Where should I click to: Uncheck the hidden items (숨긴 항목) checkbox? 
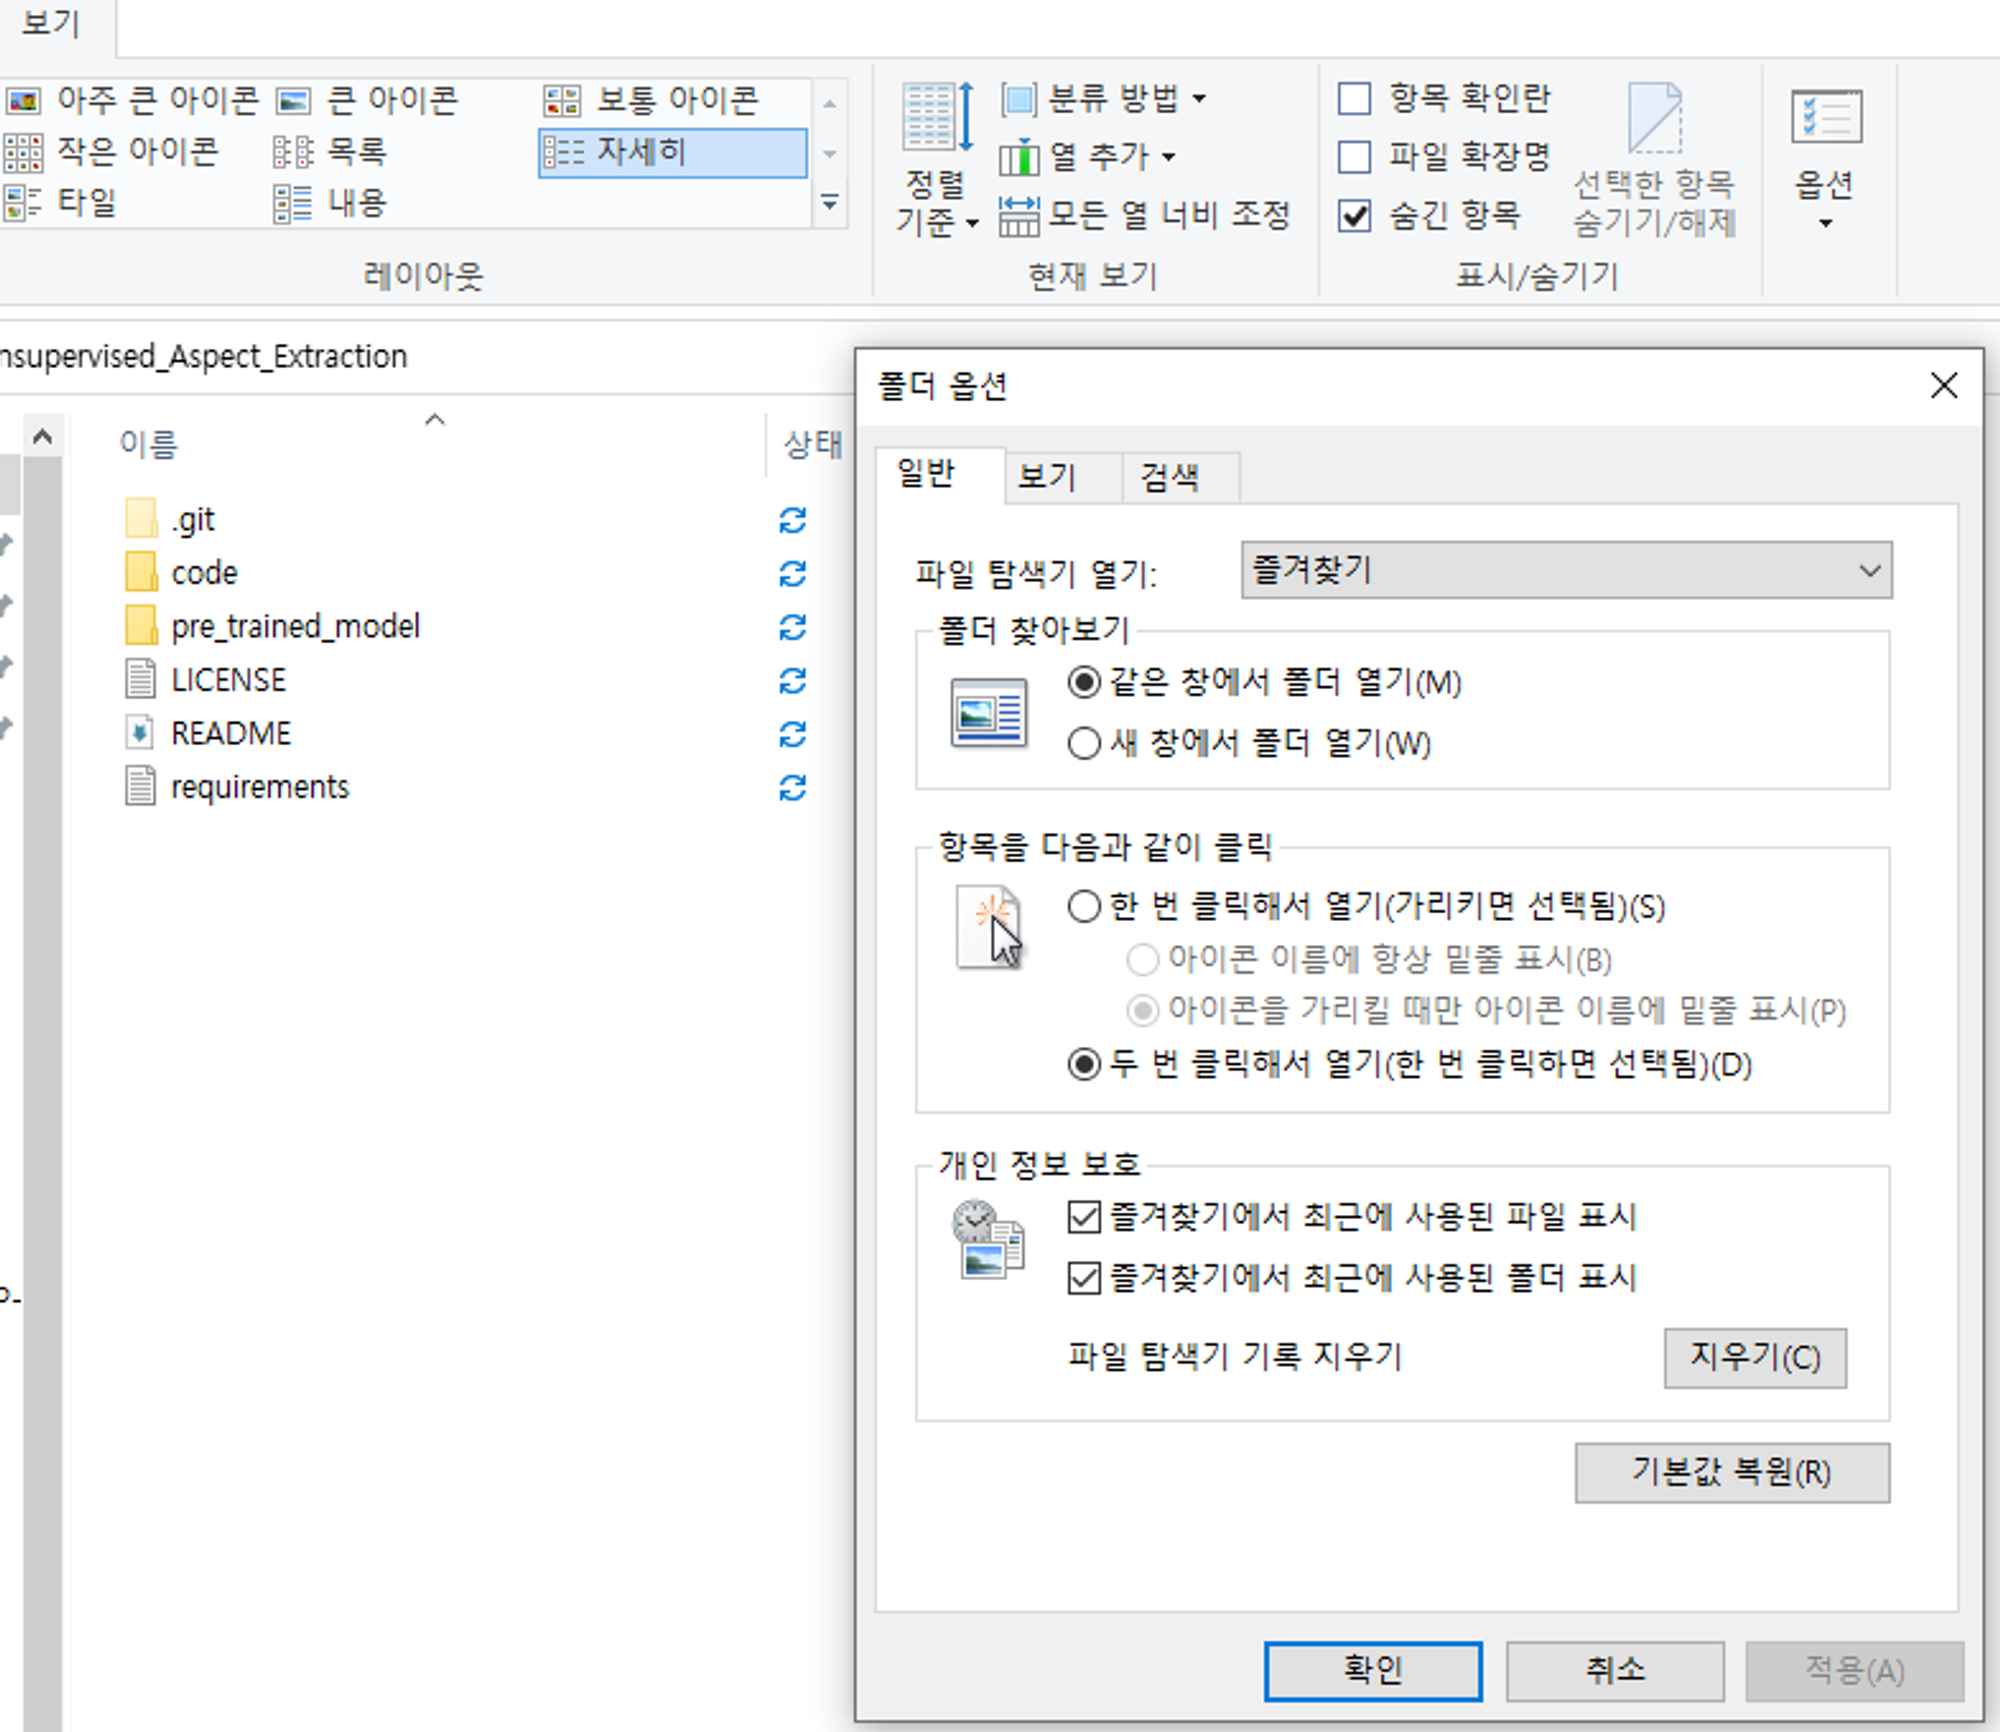[x=1355, y=215]
